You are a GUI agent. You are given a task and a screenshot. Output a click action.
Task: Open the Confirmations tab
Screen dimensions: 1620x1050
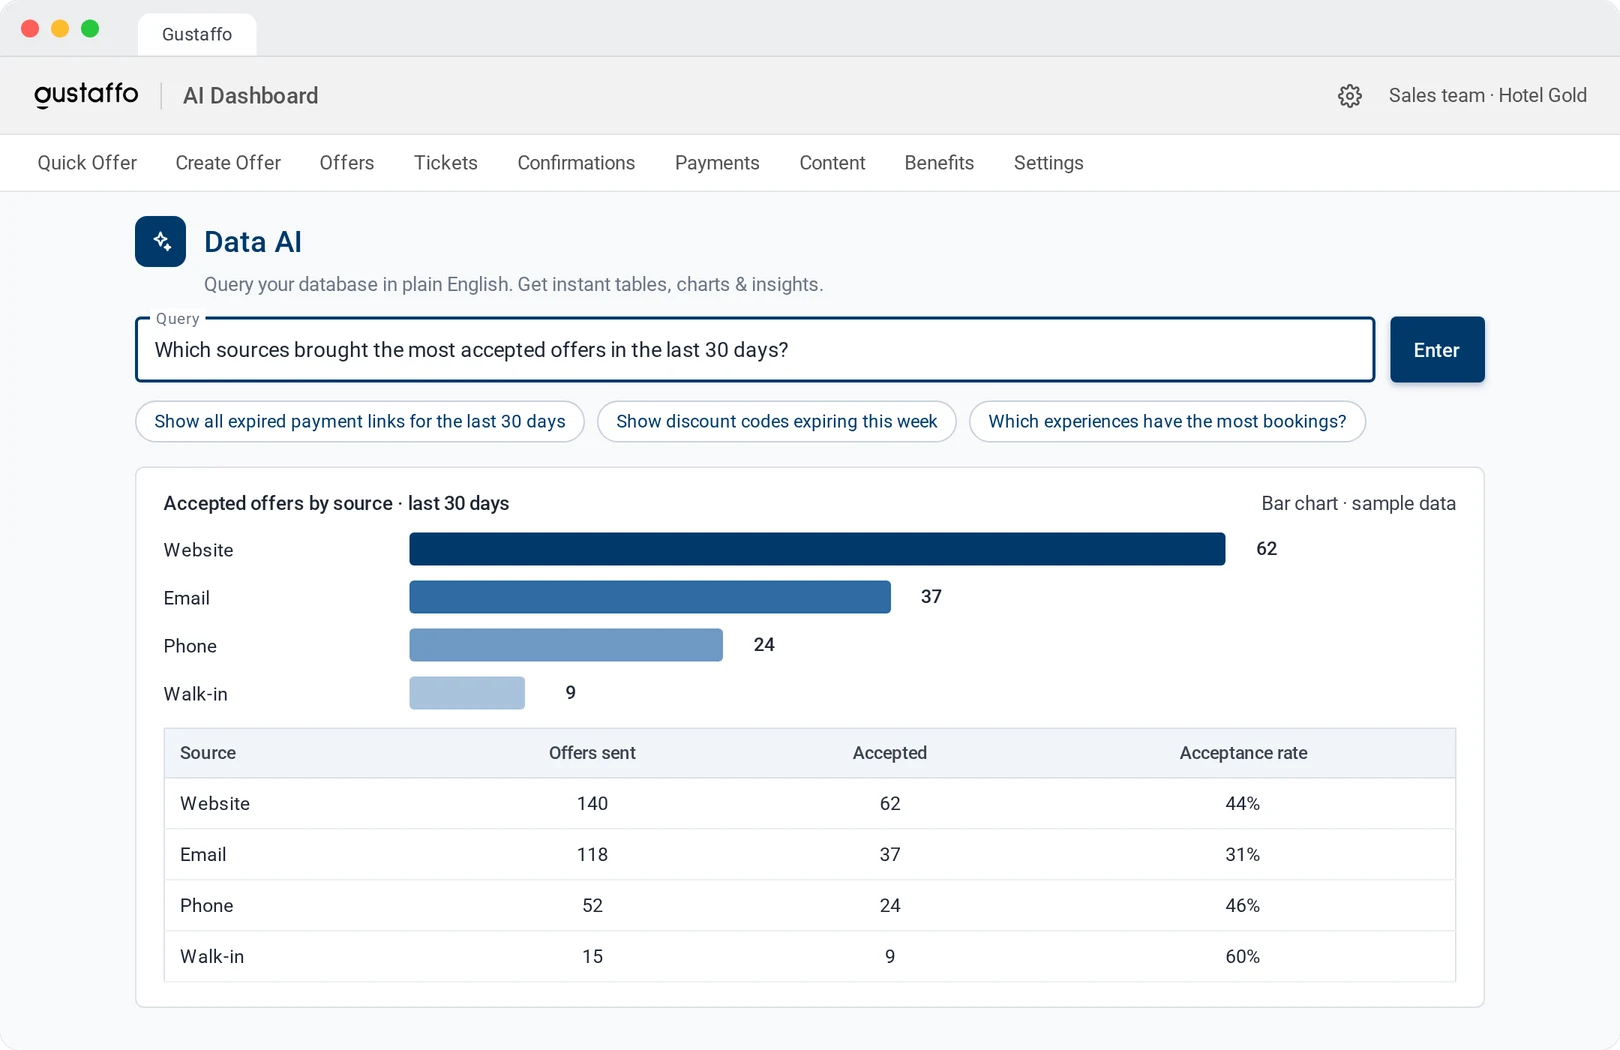click(576, 163)
